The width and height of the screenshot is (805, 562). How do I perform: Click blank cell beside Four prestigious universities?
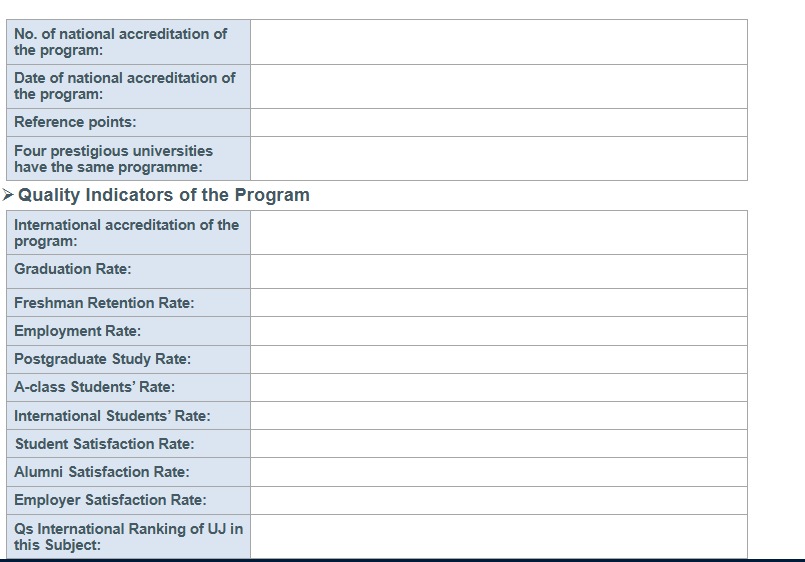[x=498, y=158]
